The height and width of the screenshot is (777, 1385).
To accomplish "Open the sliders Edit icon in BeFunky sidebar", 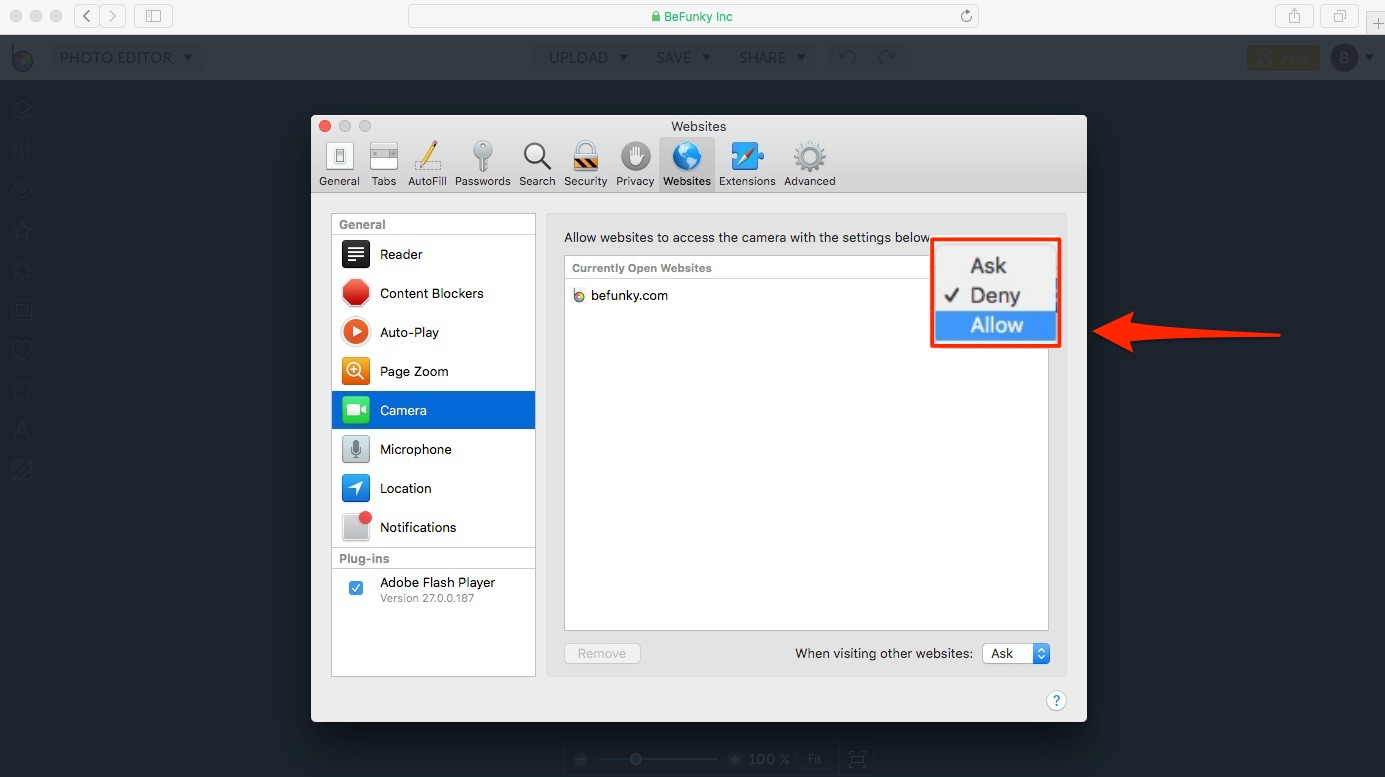I will (x=22, y=151).
